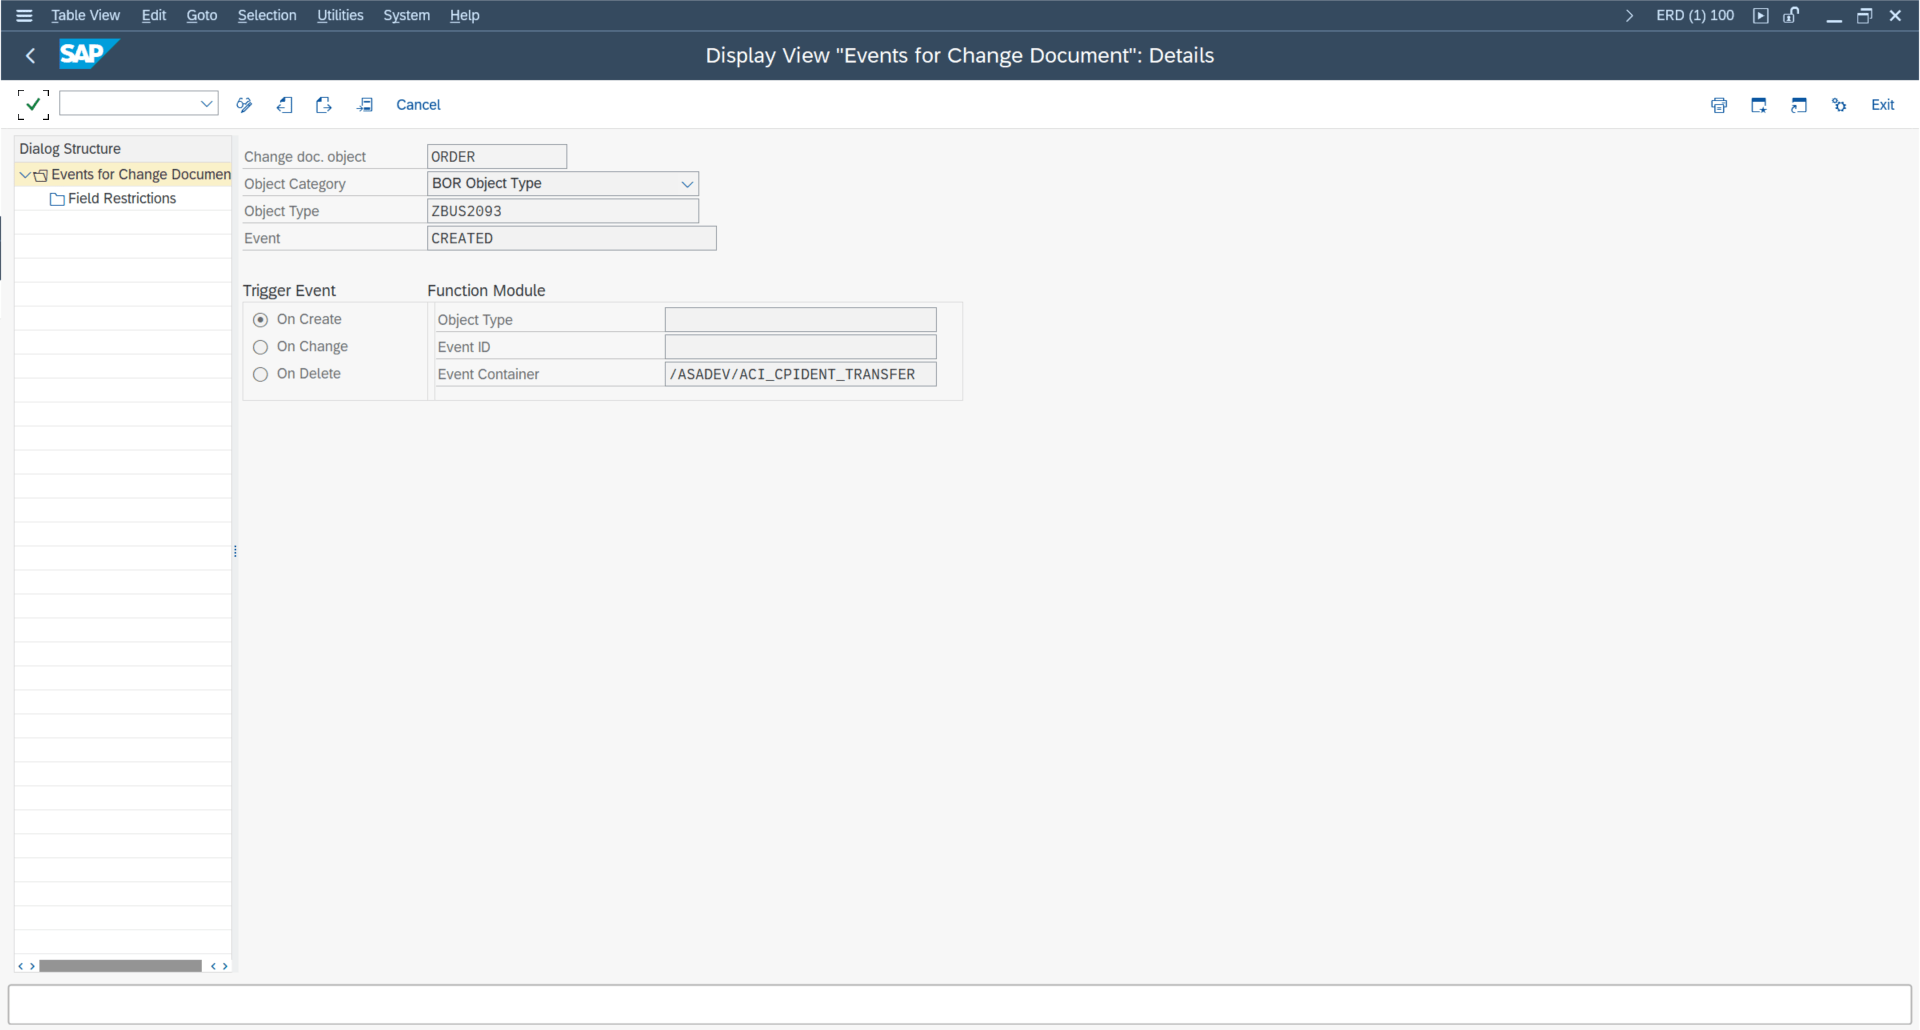Click the Function Module heading
This screenshot has height=1030, width=1920.
pyautogui.click(x=486, y=291)
